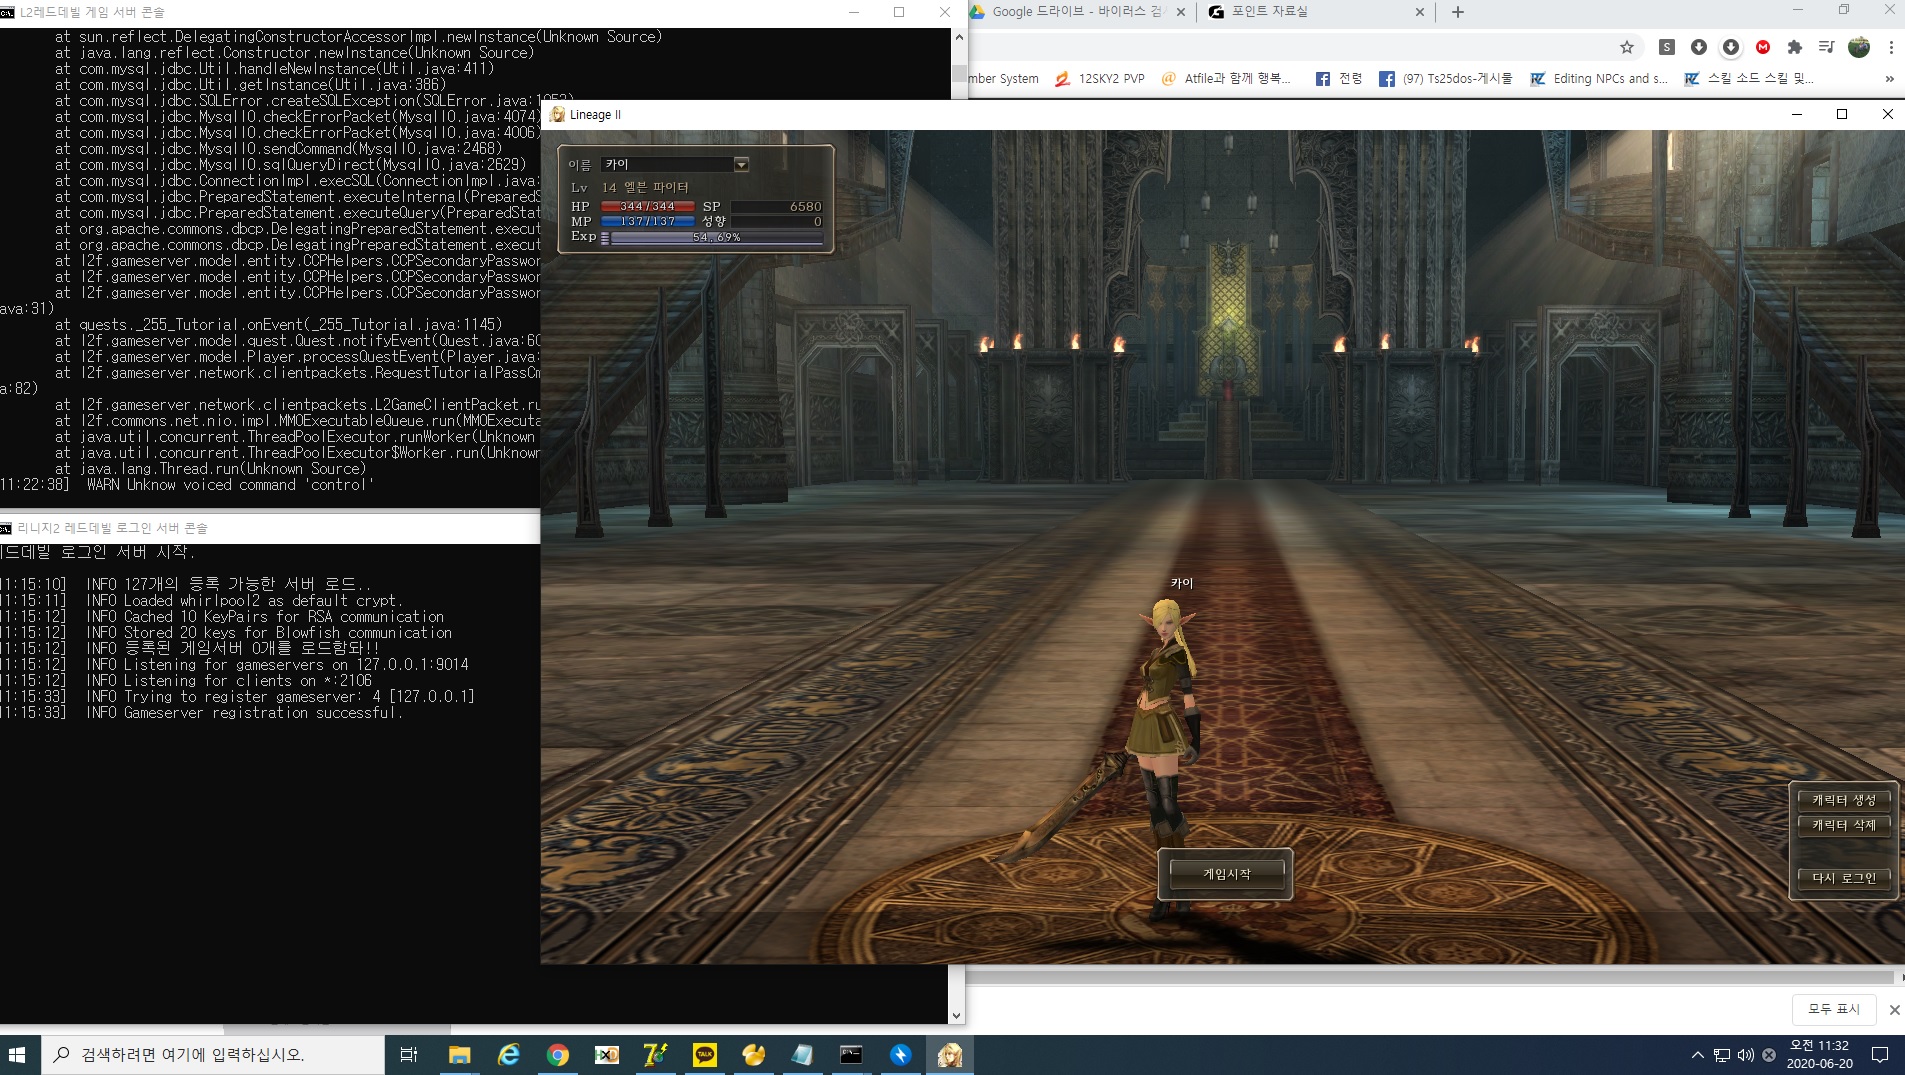
Task: Click 다시 로그인 (Relogin) button
Action: (1844, 878)
